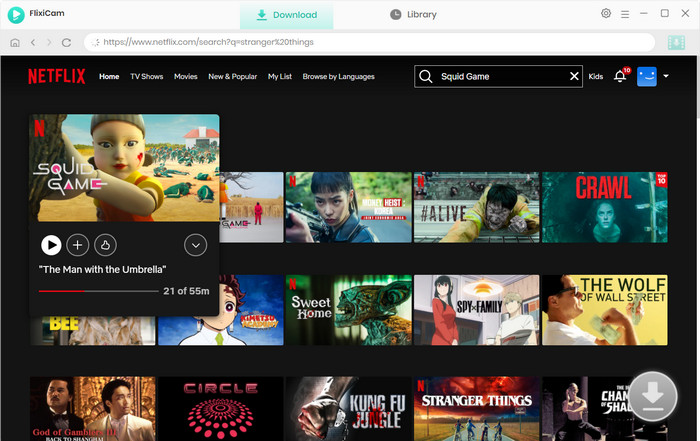
Task: Click the Squid Game search field
Action: [x=499, y=76]
